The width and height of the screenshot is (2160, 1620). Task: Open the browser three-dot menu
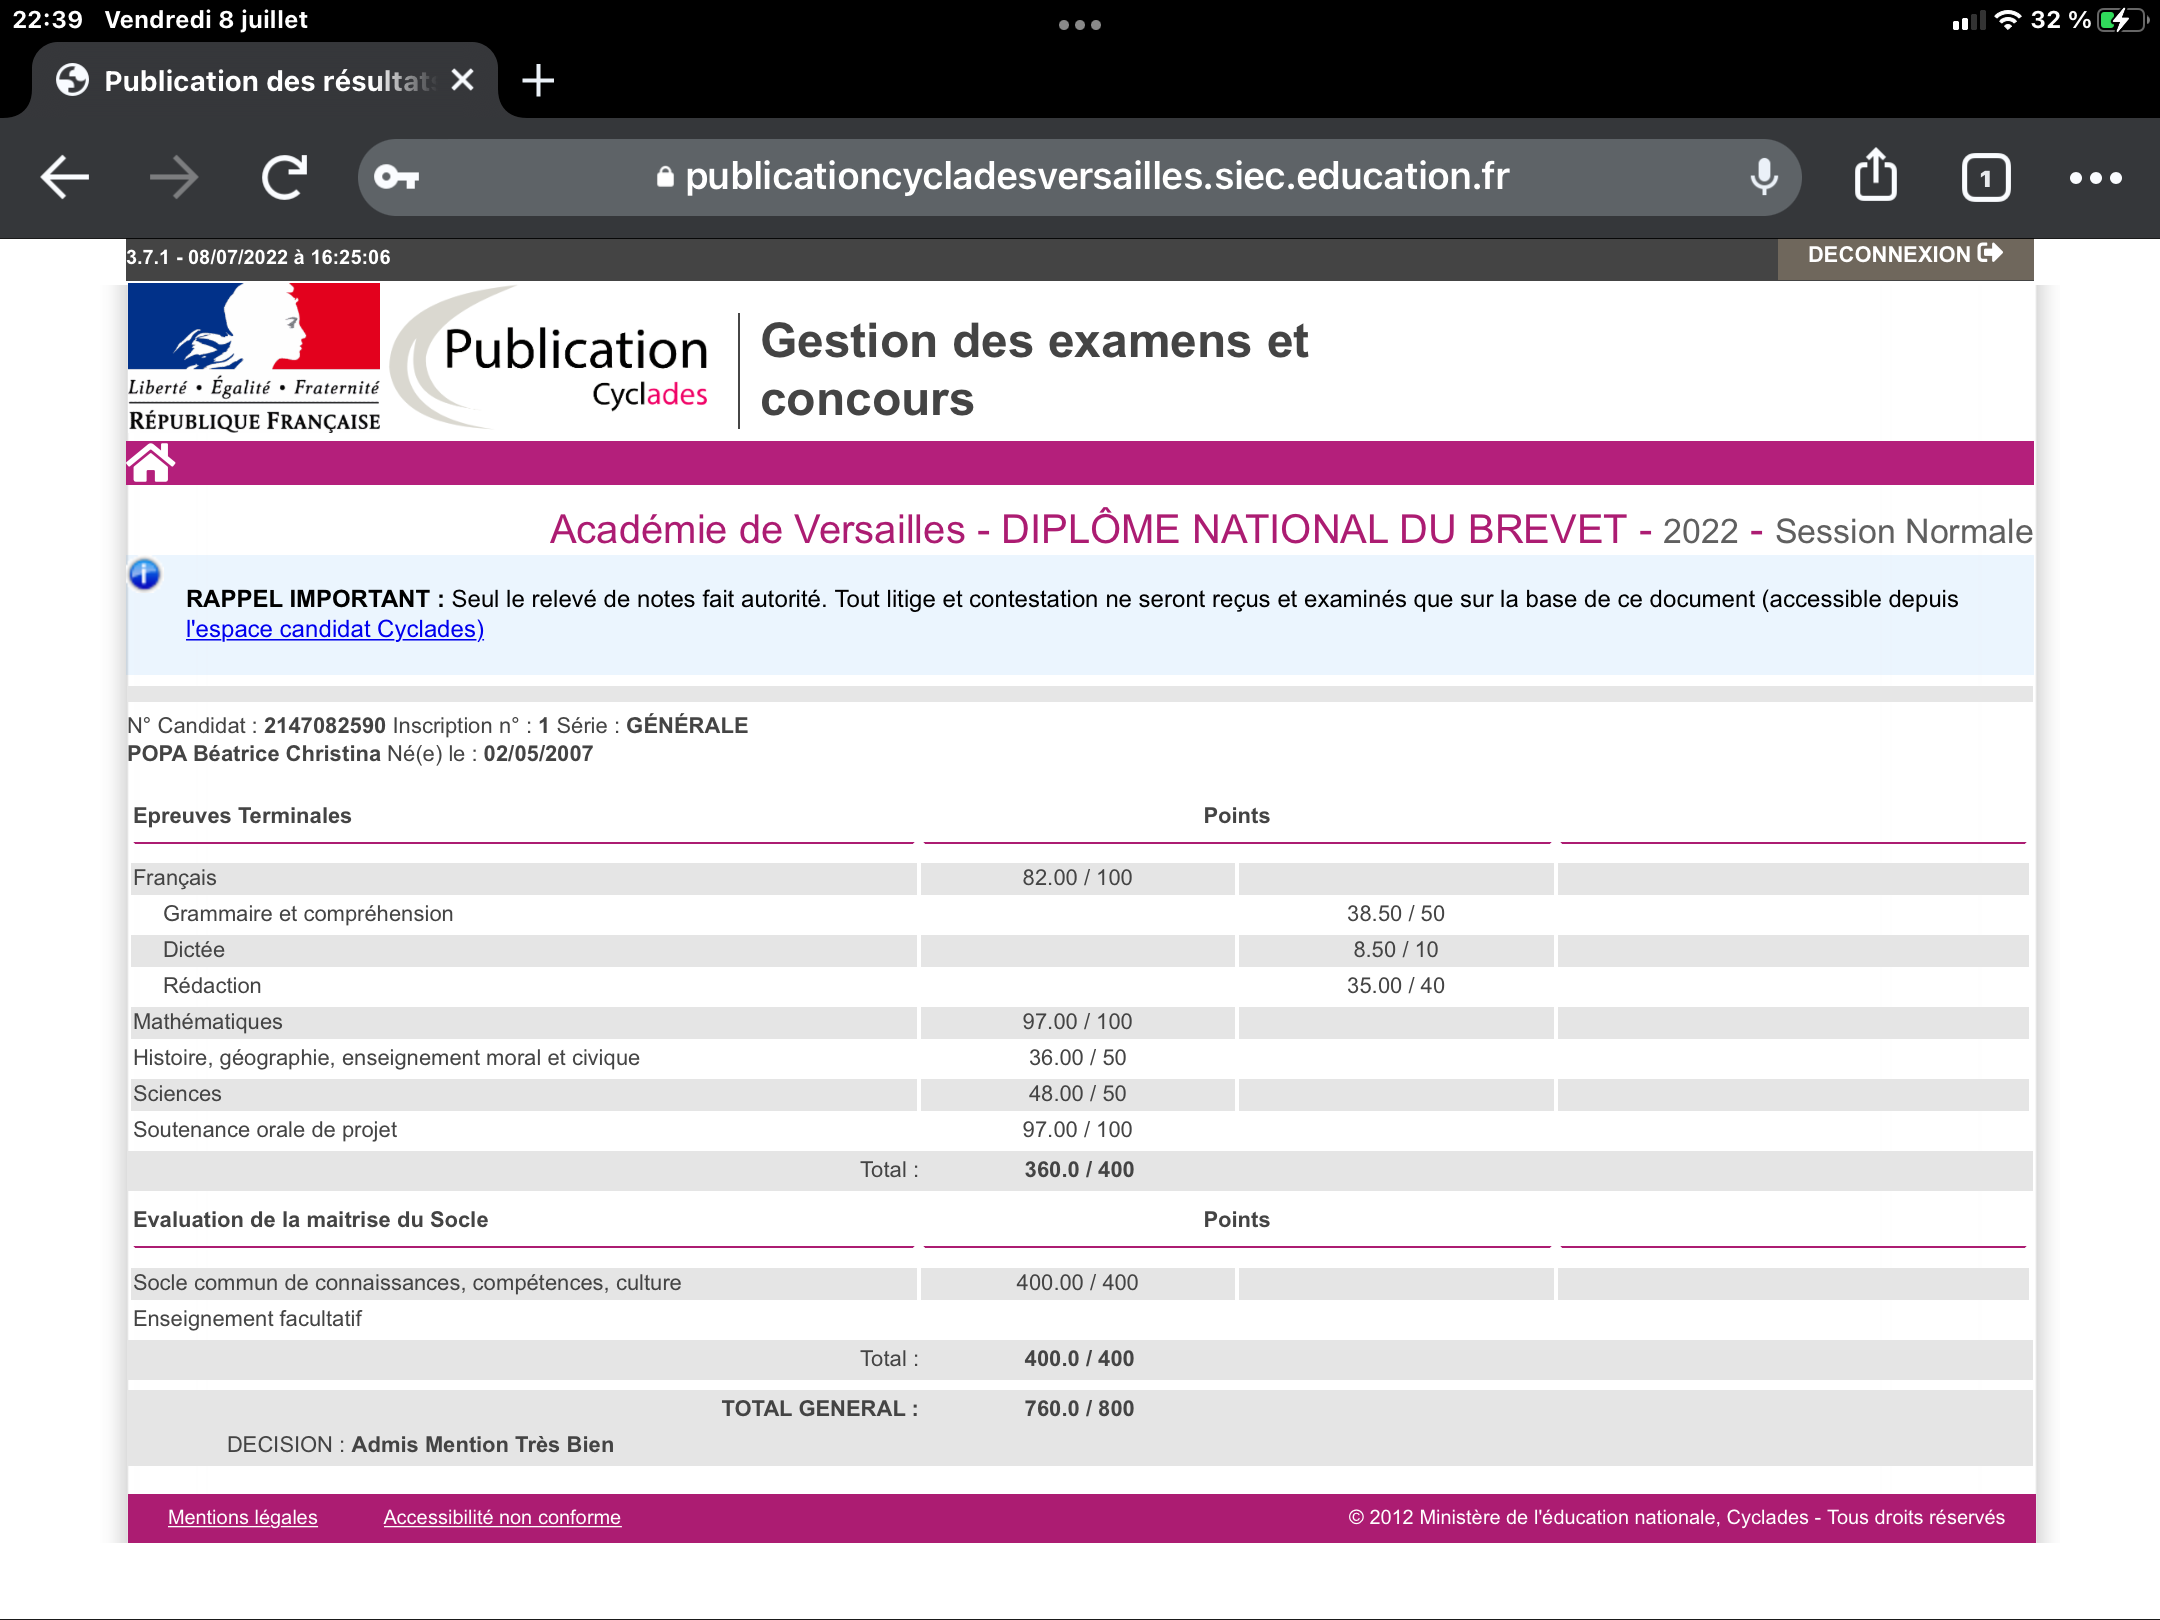coord(2095,178)
